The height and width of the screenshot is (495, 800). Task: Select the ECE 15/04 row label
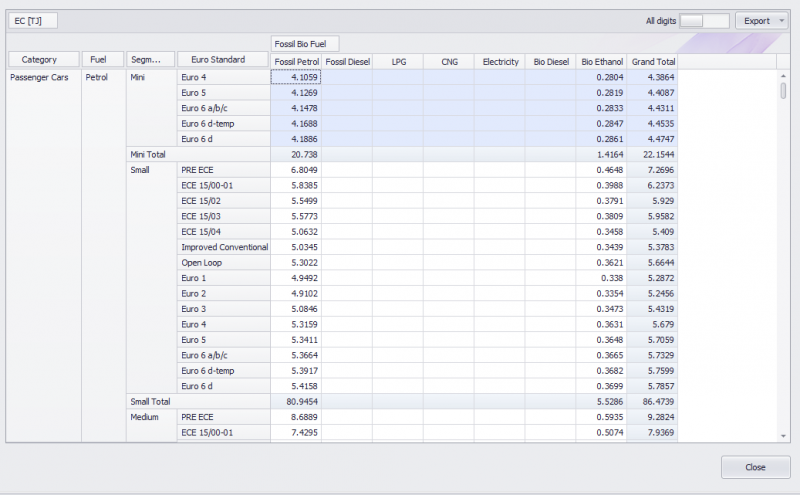point(223,232)
